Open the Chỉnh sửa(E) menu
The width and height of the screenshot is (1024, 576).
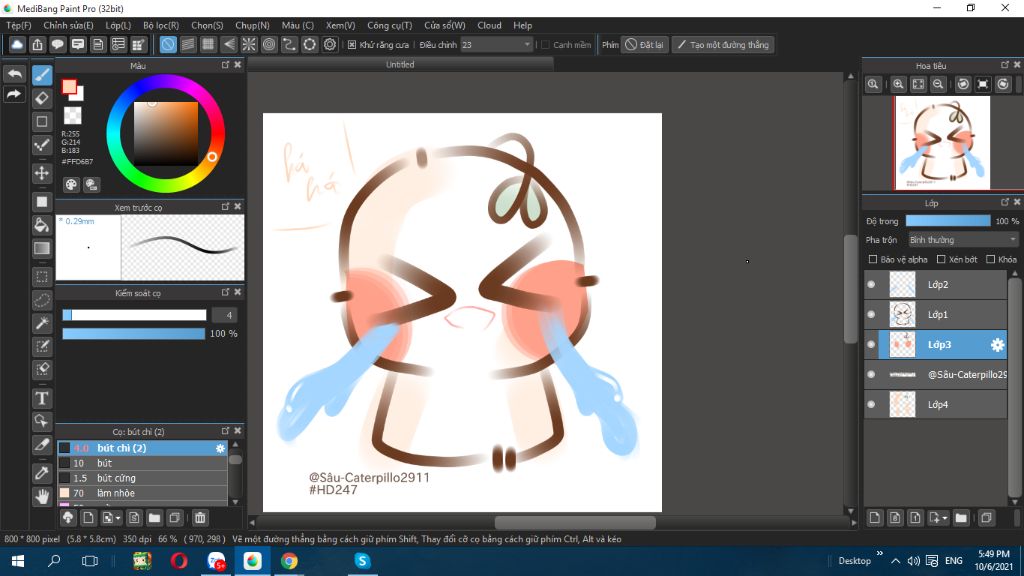coord(68,25)
